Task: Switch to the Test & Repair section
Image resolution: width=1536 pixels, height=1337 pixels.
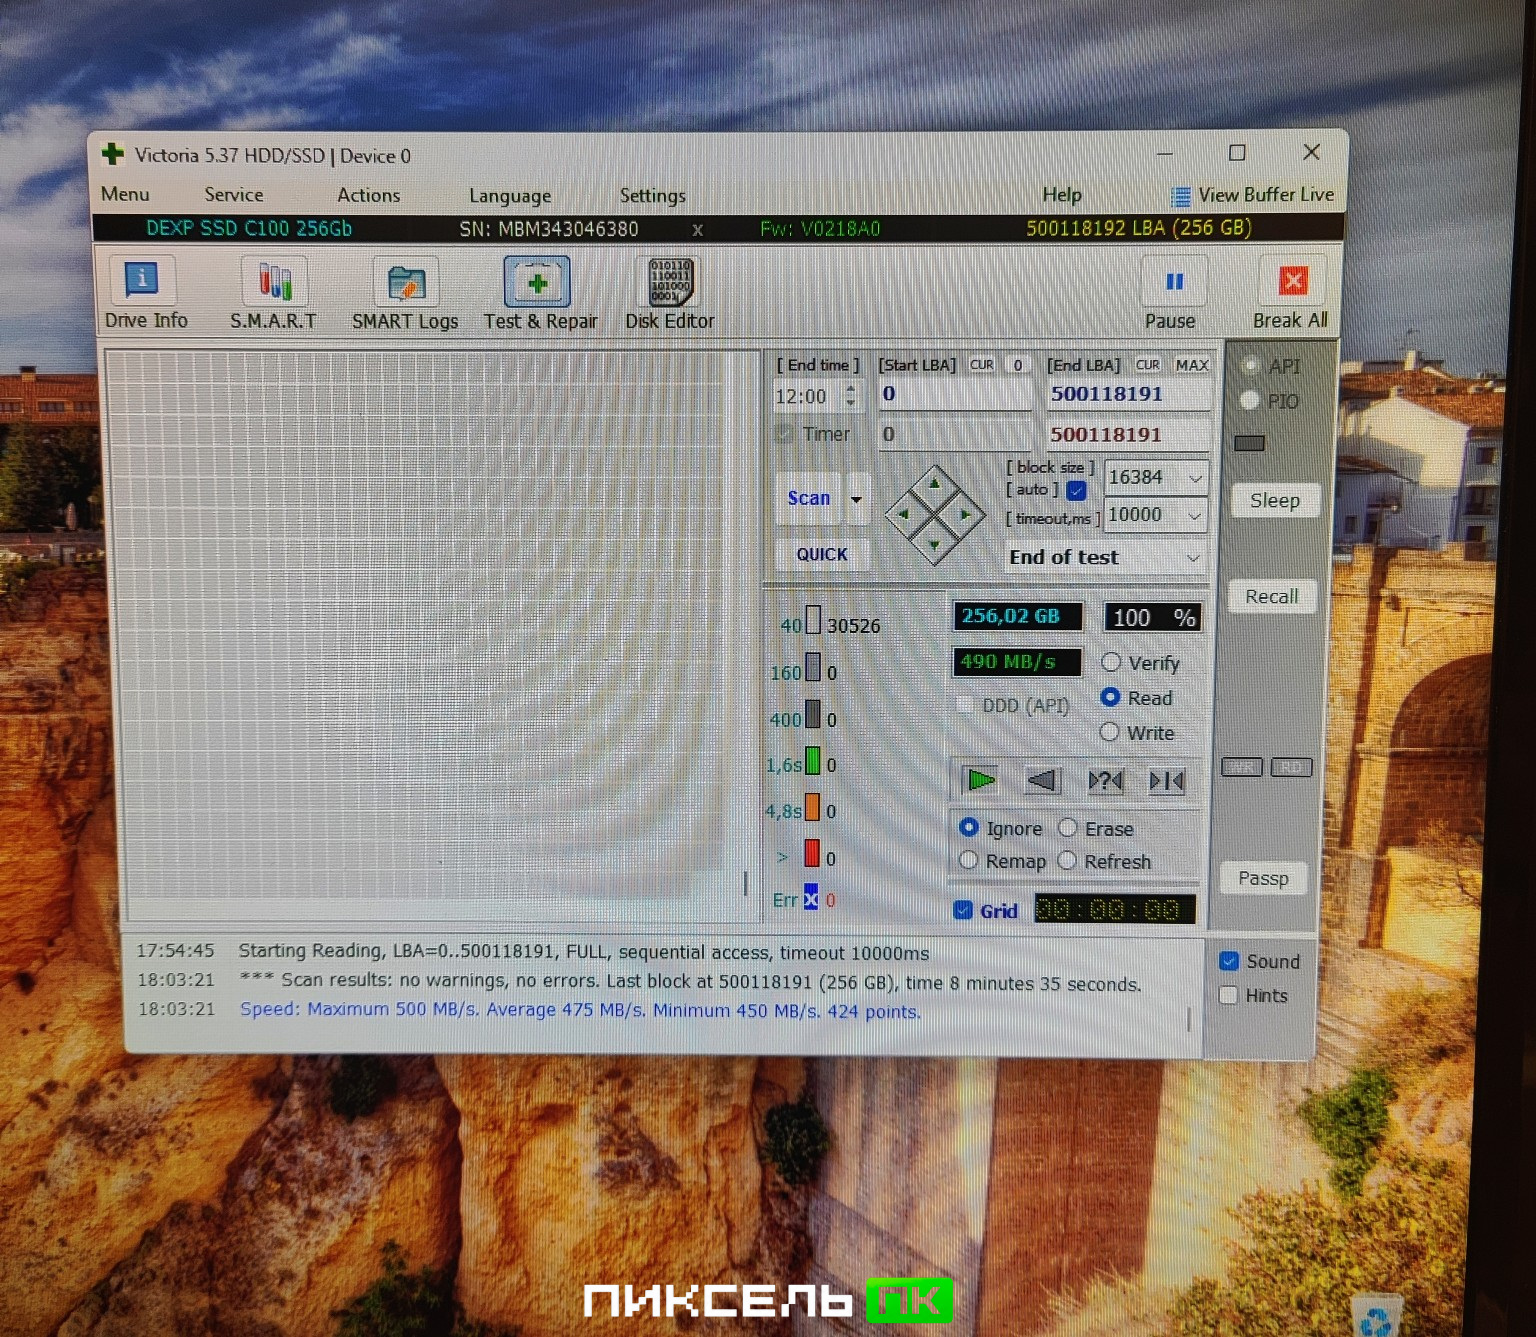Action: (x=540, y=293)
